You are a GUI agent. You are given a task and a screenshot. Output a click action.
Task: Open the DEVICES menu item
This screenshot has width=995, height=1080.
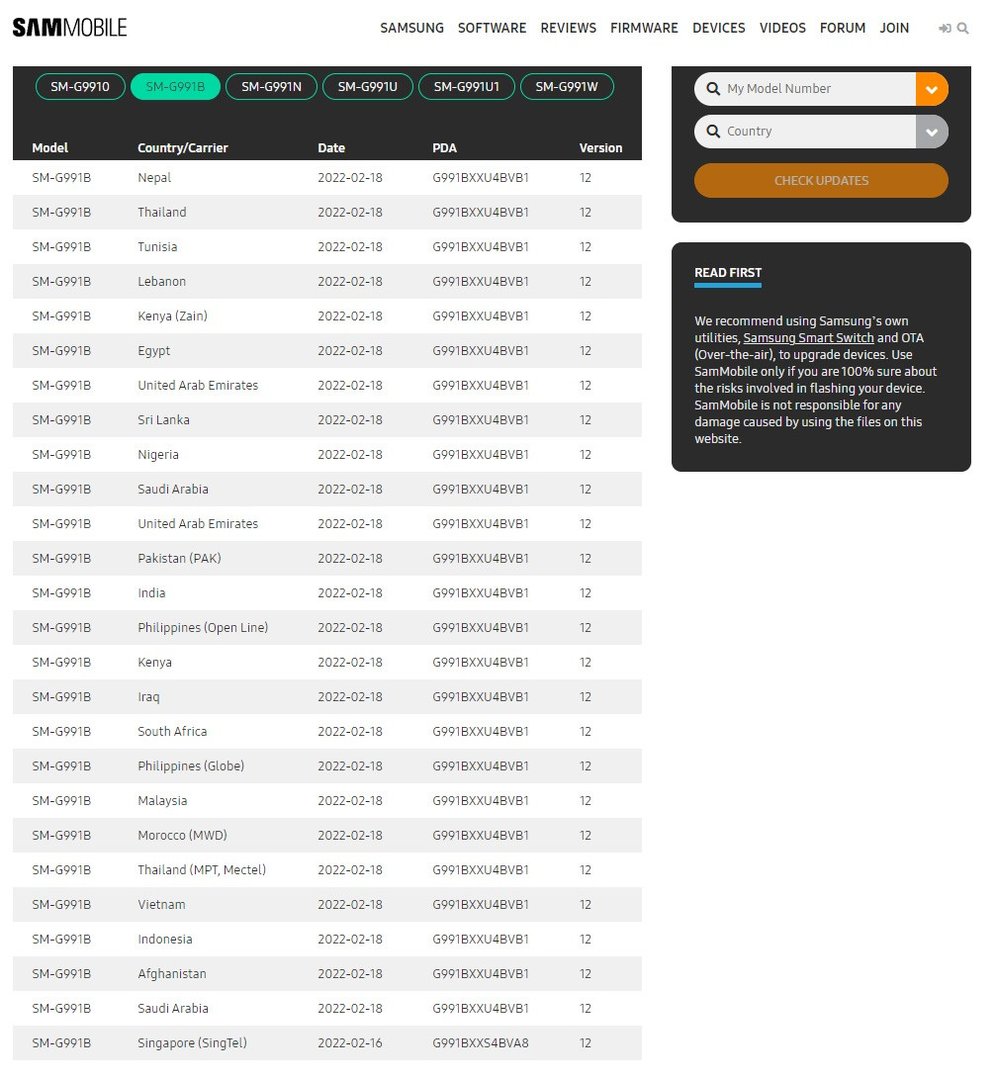pyautogui.click(x=718, y=28)
